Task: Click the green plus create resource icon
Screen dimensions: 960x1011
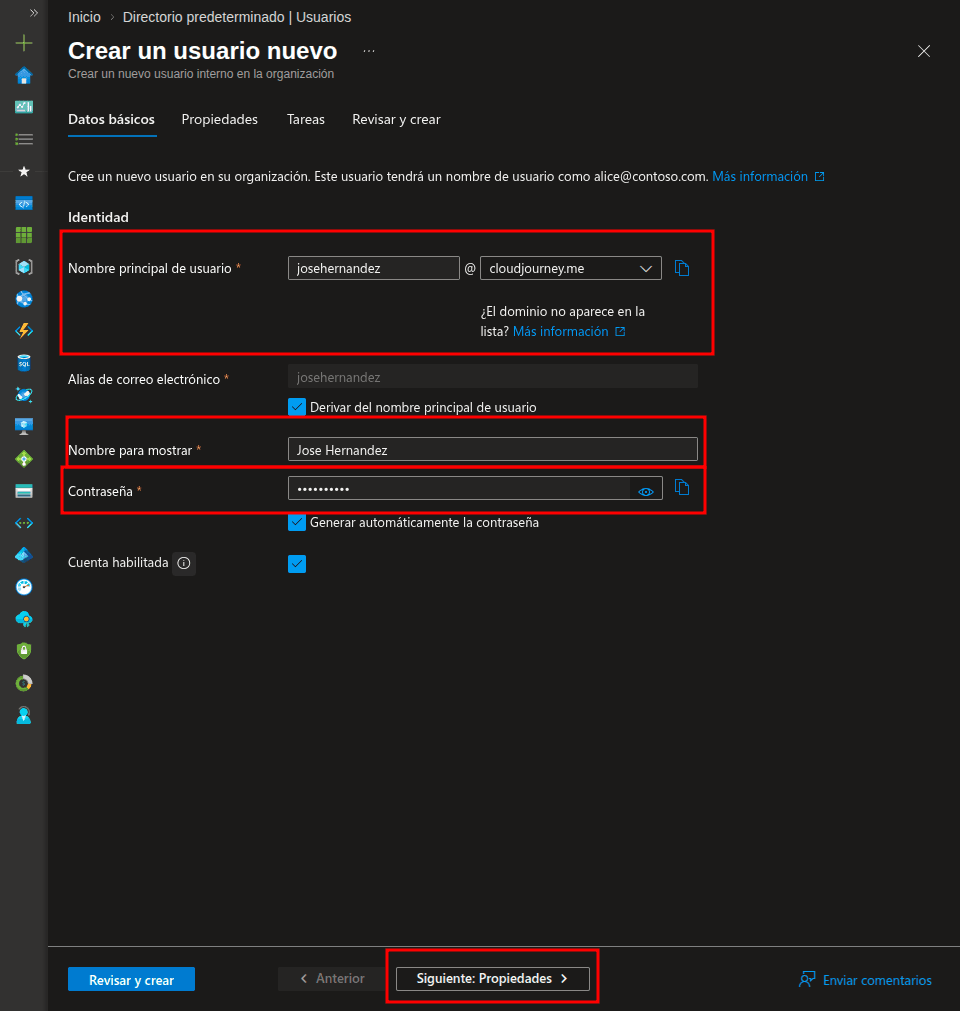Action: tap(24, 43)
